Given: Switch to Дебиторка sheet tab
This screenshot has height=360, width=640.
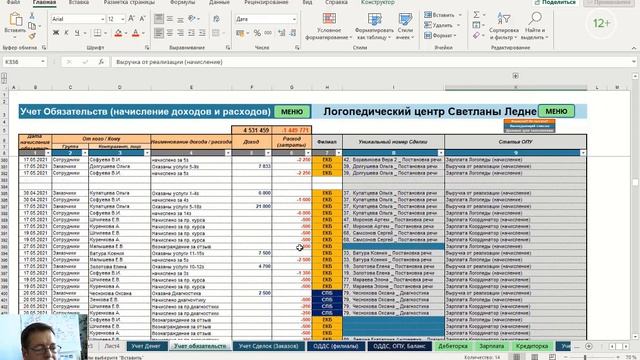Looking at the screenshot, I should click(x=453, y=346).
